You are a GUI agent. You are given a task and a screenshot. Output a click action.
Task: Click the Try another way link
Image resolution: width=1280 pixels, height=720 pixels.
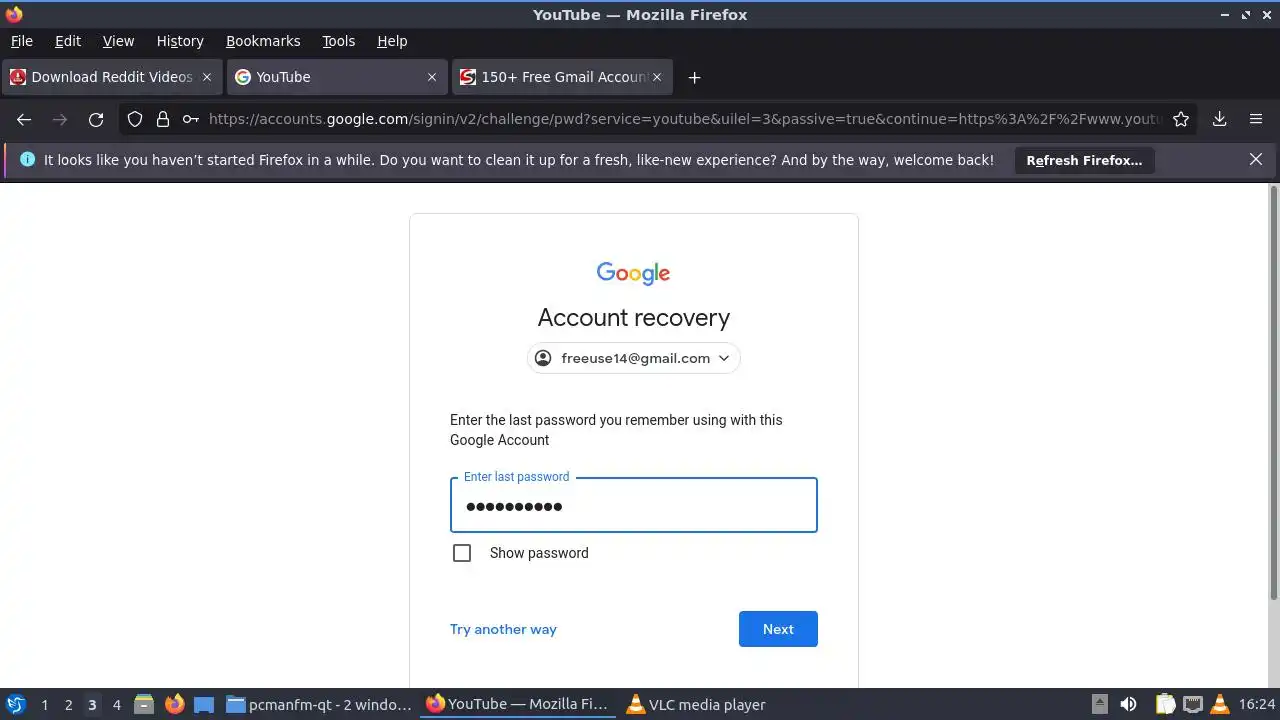click(503, 629)
